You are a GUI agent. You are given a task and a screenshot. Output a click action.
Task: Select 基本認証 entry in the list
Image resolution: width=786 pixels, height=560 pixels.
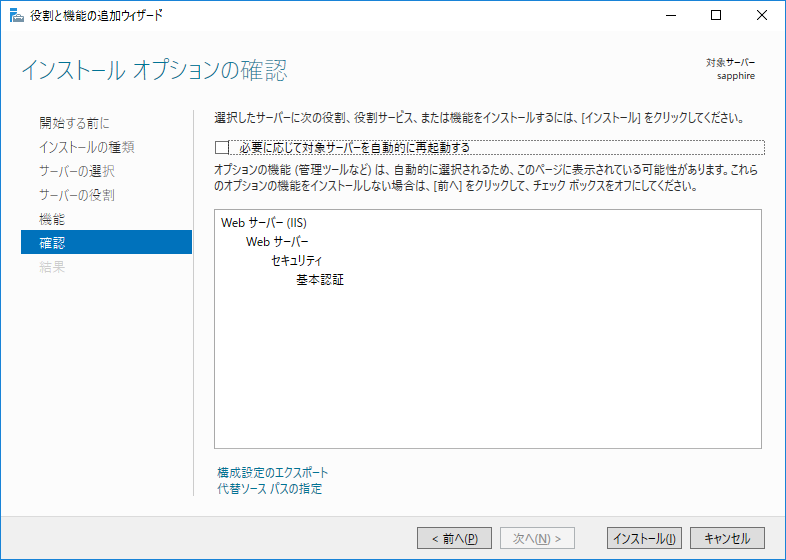[x=320, y=280]
